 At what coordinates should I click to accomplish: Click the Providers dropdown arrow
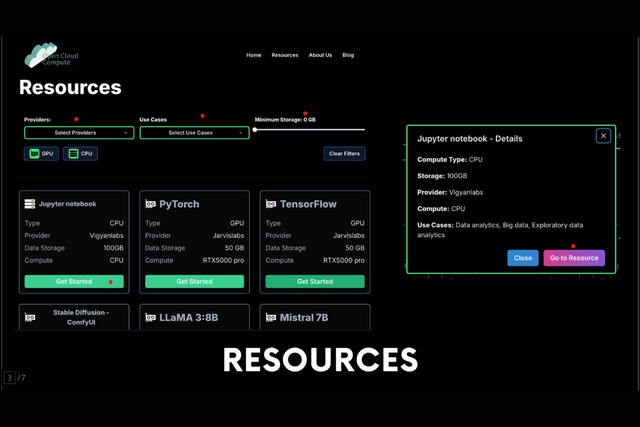(126, 133)
